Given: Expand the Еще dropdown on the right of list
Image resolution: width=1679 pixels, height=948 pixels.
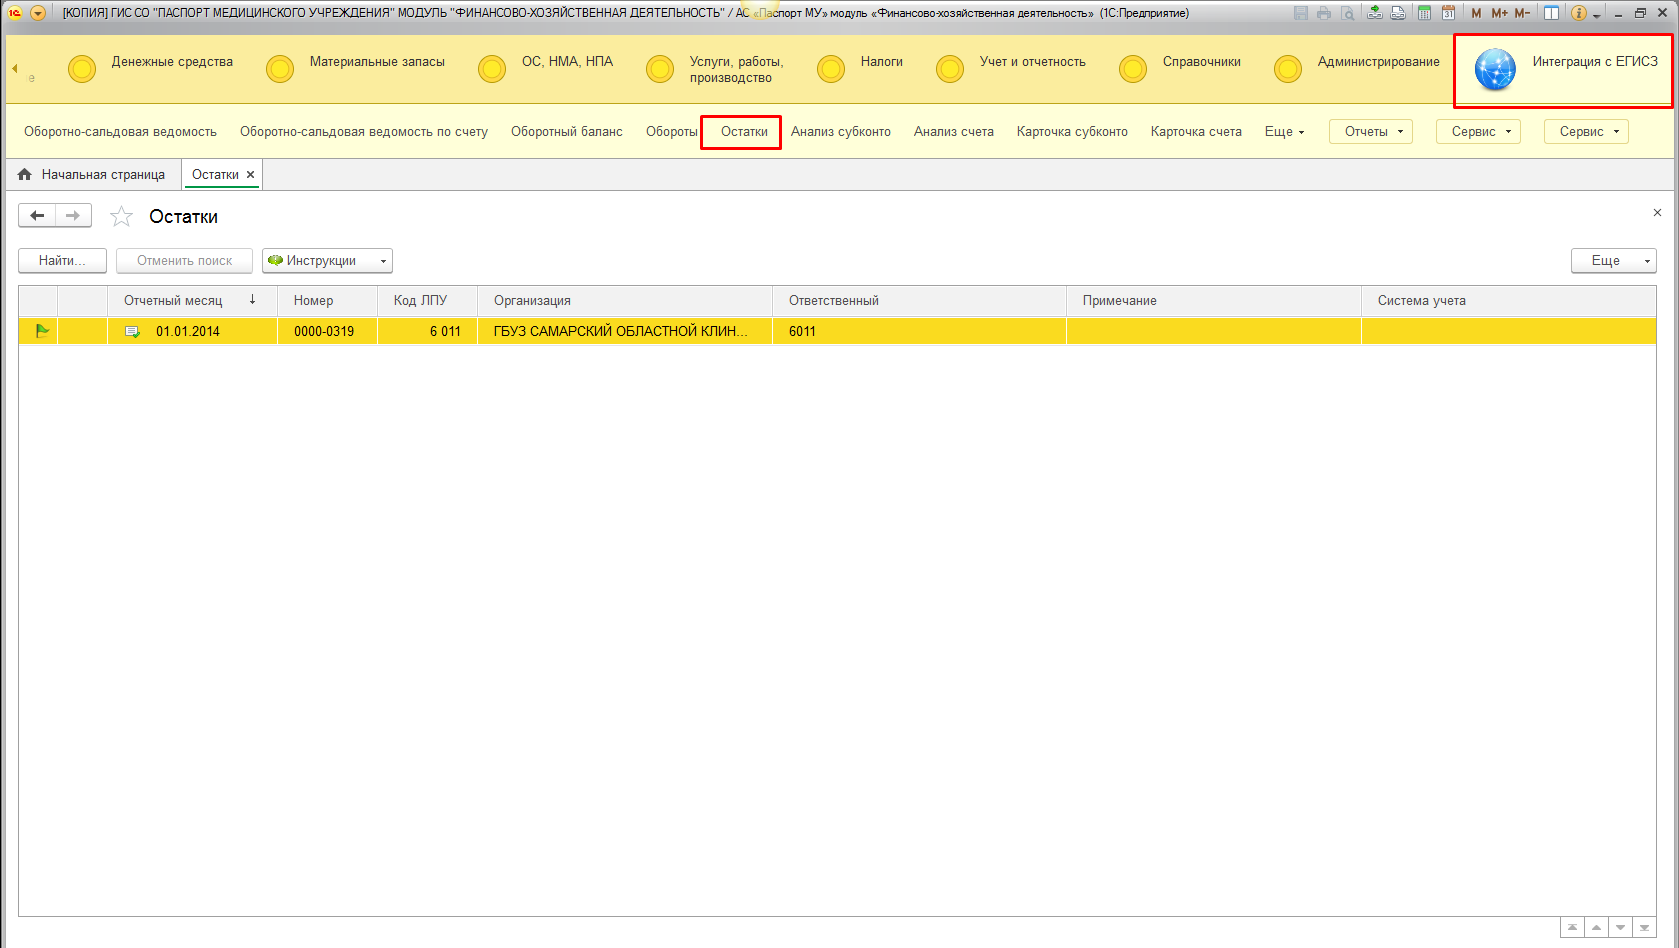Looking at the screenshot, I should pyautogui.click(x=1613, y=261).
